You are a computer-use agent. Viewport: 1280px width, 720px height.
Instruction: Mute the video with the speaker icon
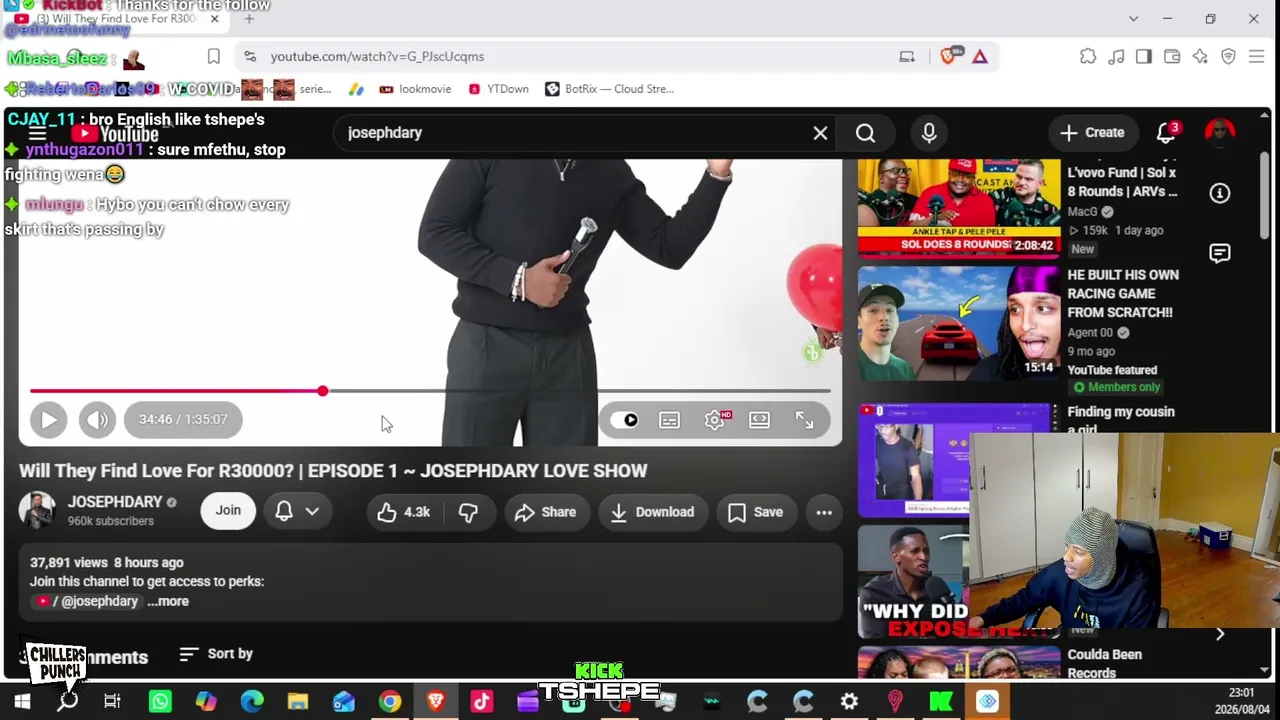pyautogui.click(x=97, y=420)
